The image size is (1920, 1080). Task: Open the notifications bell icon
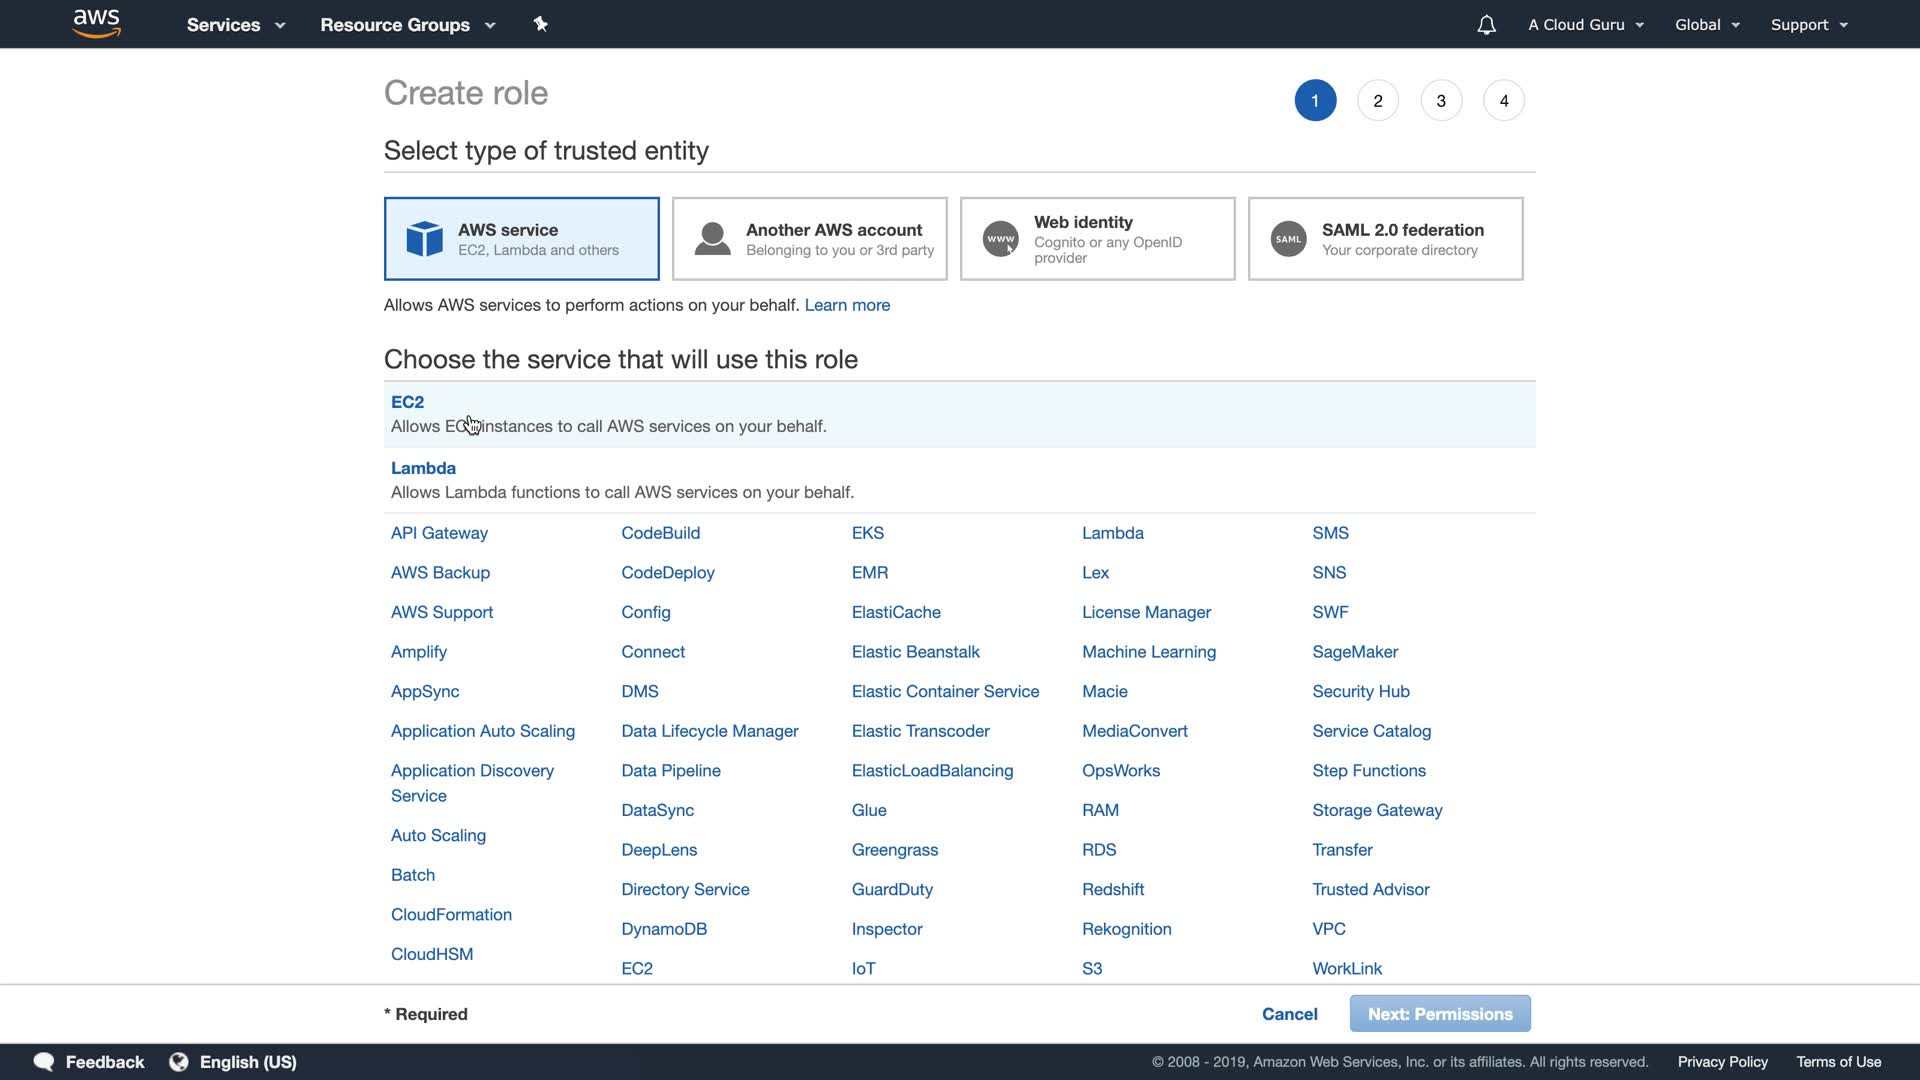click(x=1486, y=25)
